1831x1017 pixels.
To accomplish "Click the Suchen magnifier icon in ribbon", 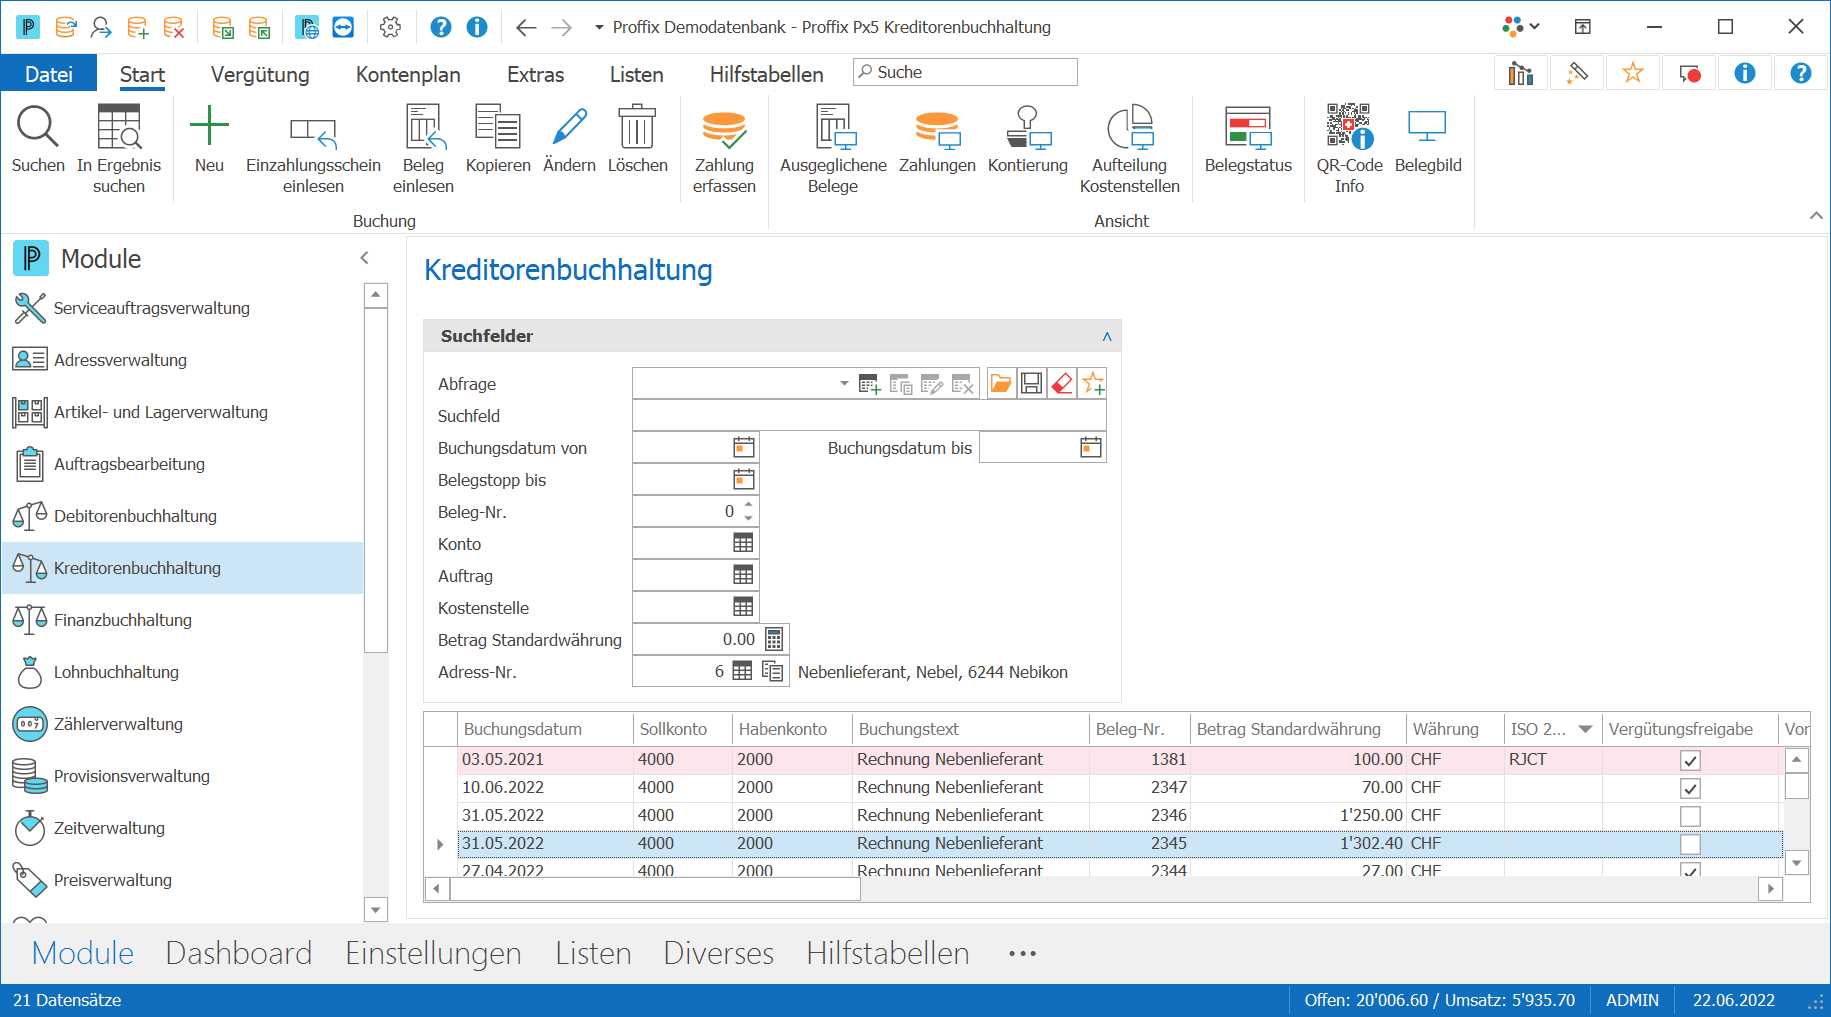I will point(38,127).
